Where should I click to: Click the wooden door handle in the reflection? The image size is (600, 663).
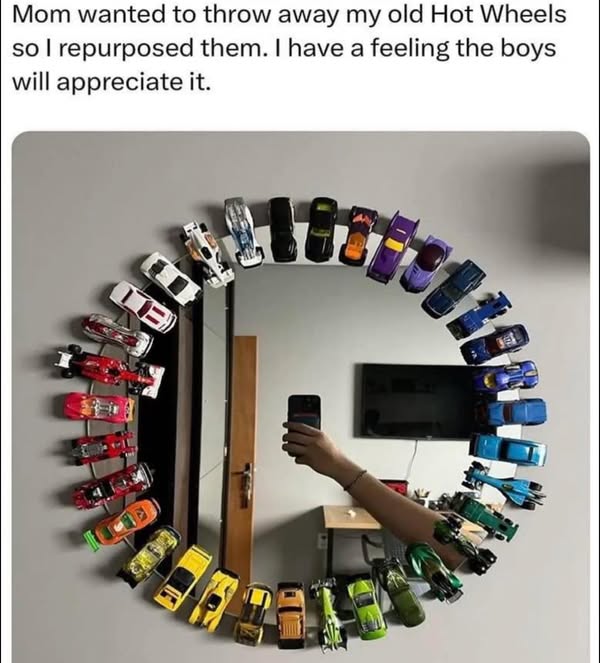pyautogui.click(x=247, y=484)
